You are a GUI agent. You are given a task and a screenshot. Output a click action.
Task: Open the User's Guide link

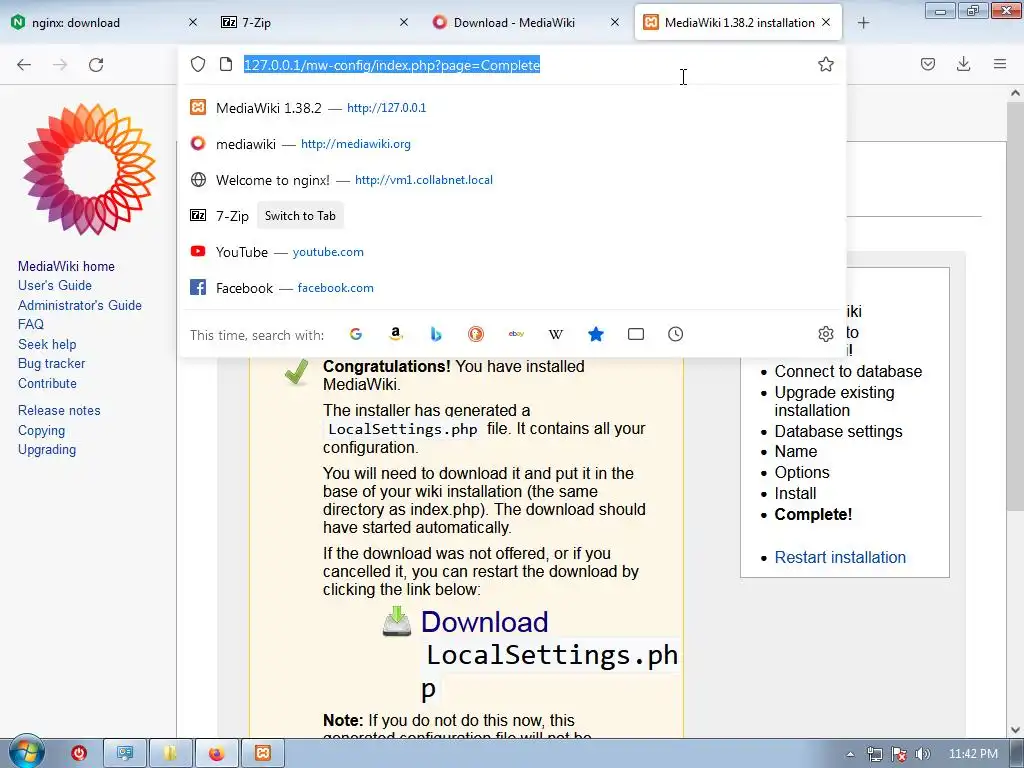(x=55, y=285)
